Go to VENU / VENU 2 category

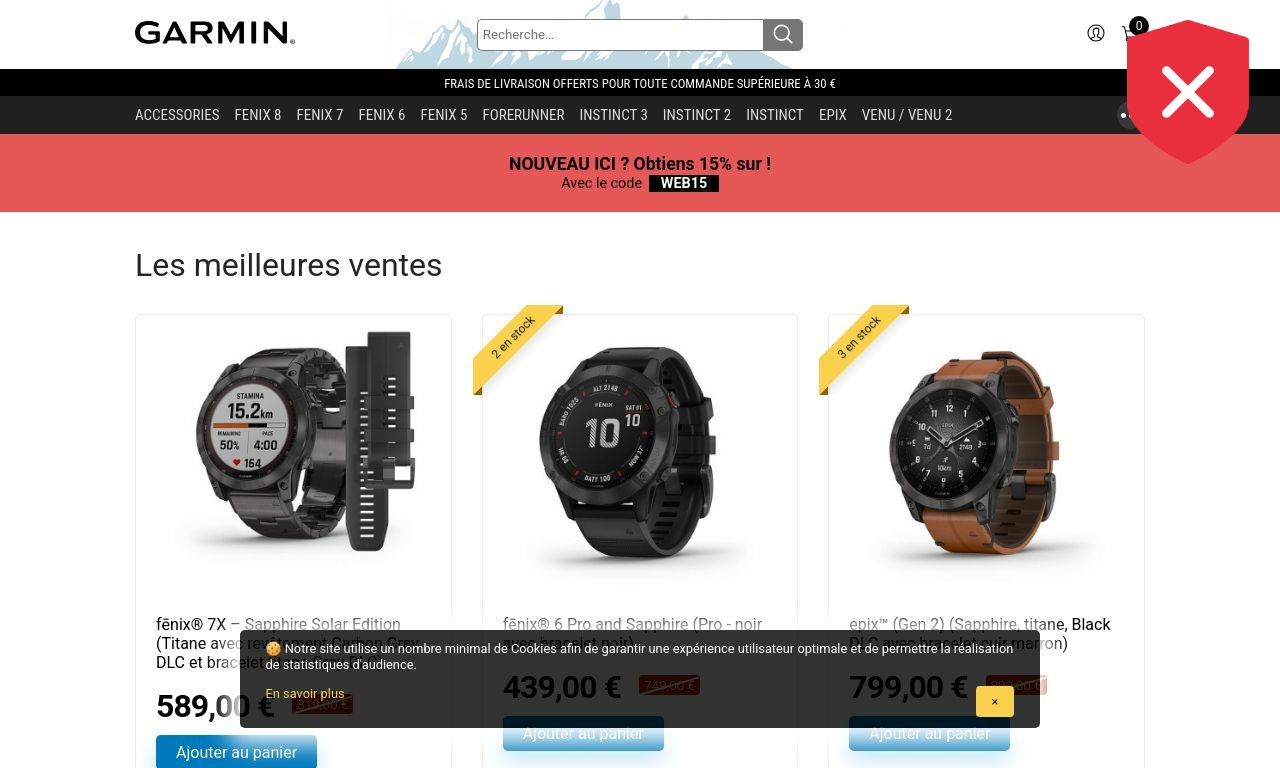pyautogui.click(x=907, y=115)
